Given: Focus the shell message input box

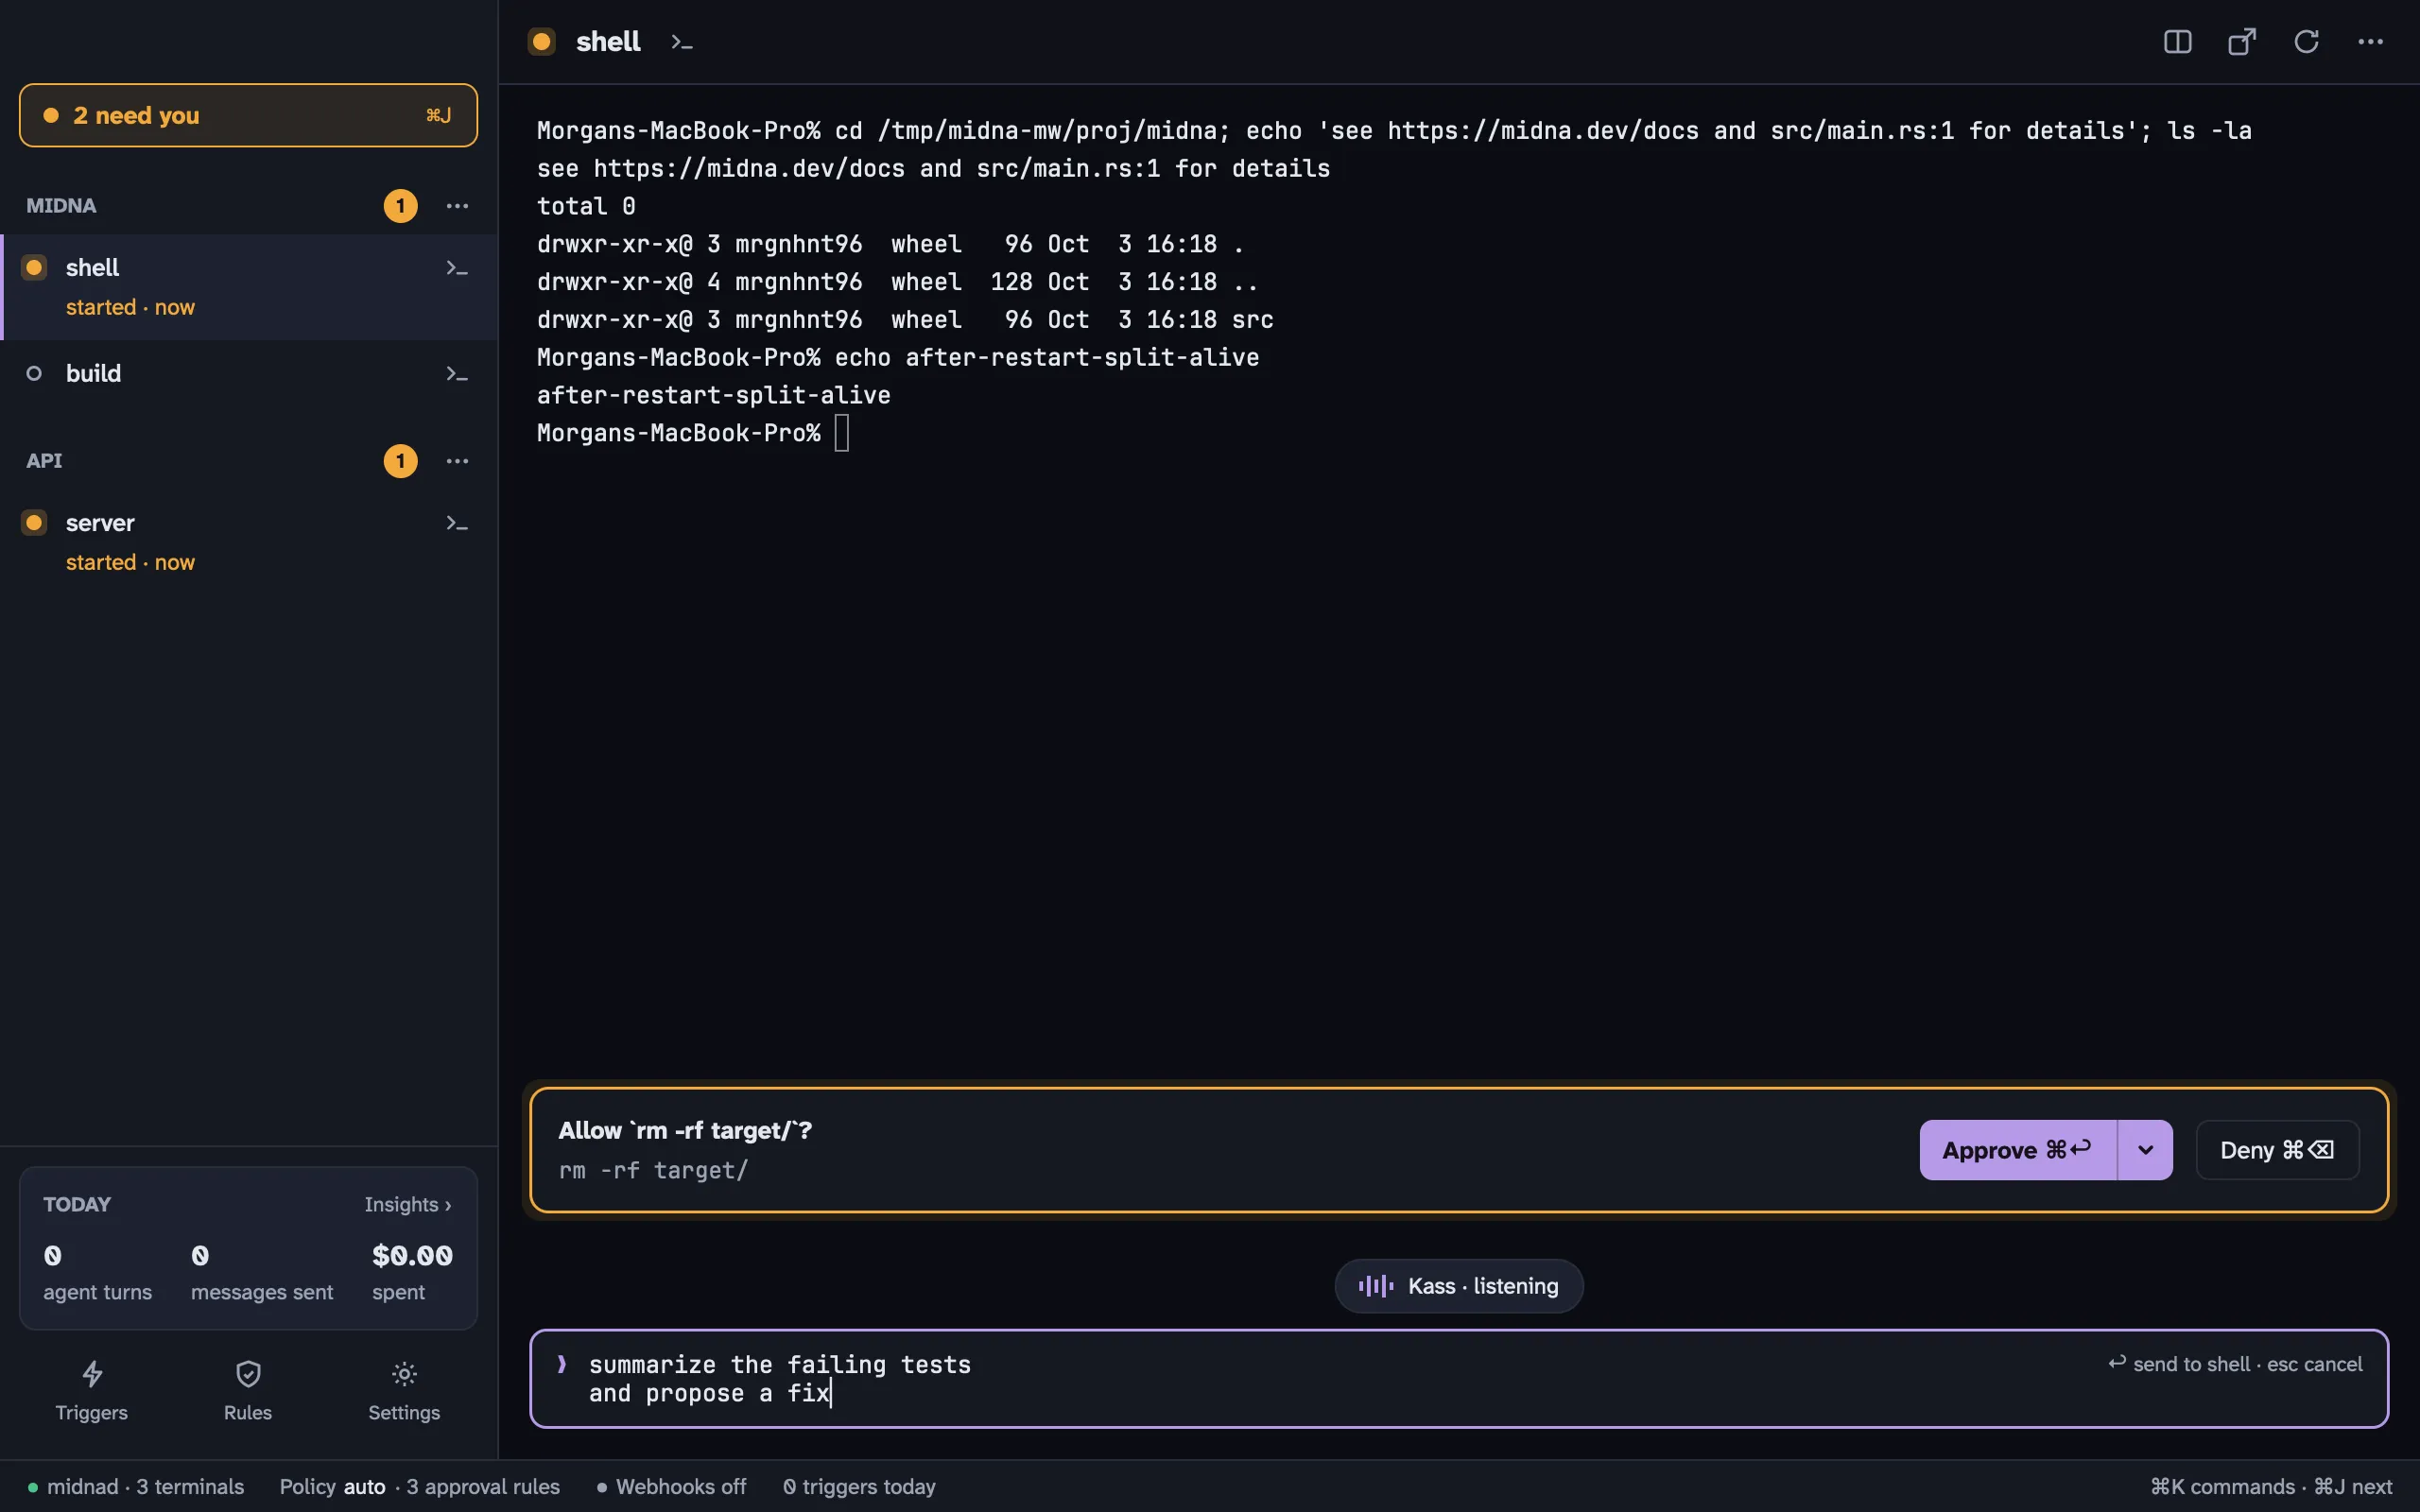Looking at the screenshot, I should click(x=1459, y=1379).
